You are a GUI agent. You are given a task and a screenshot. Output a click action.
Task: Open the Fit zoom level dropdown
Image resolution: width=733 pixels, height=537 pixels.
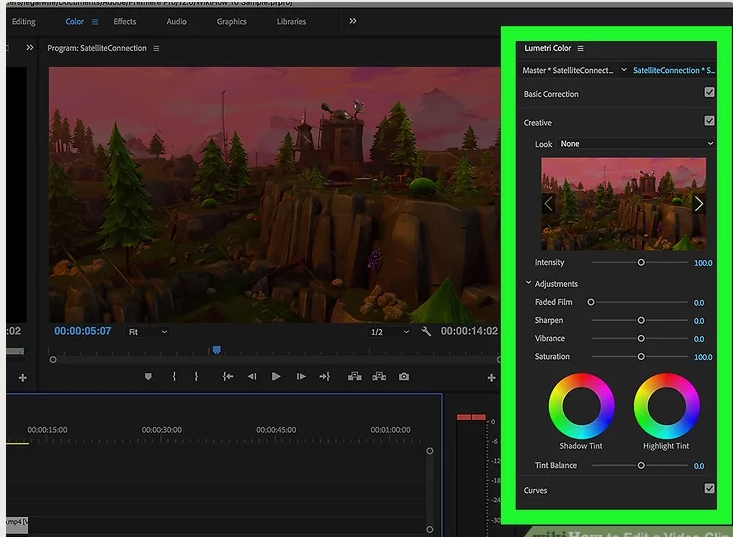click(147, 332)
